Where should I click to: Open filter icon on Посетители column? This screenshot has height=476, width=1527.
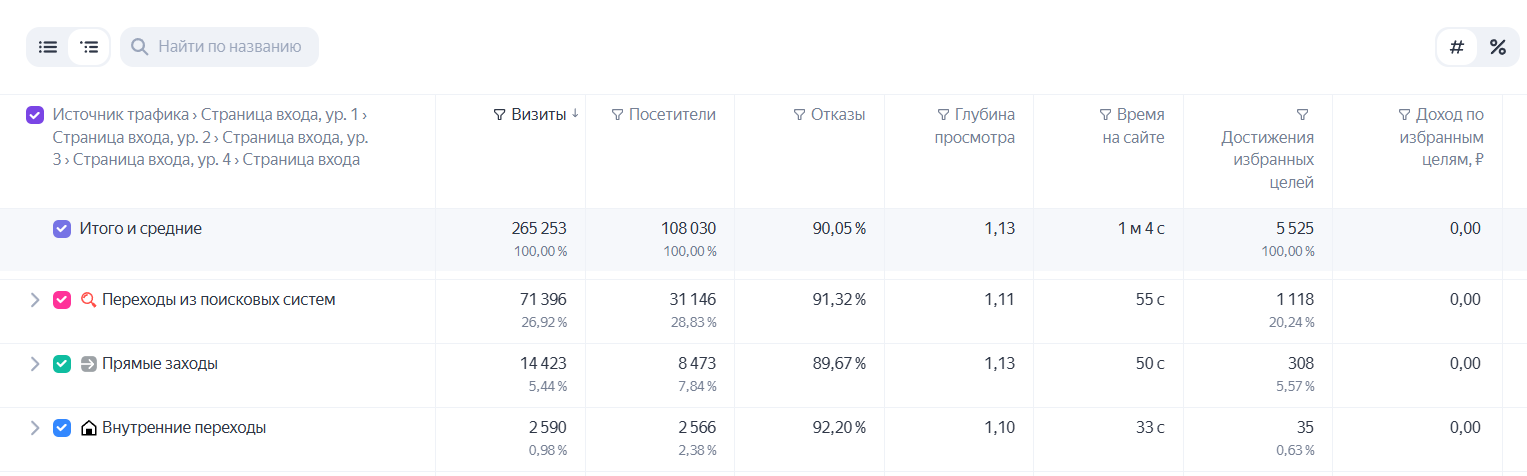(x=617, y=115)
